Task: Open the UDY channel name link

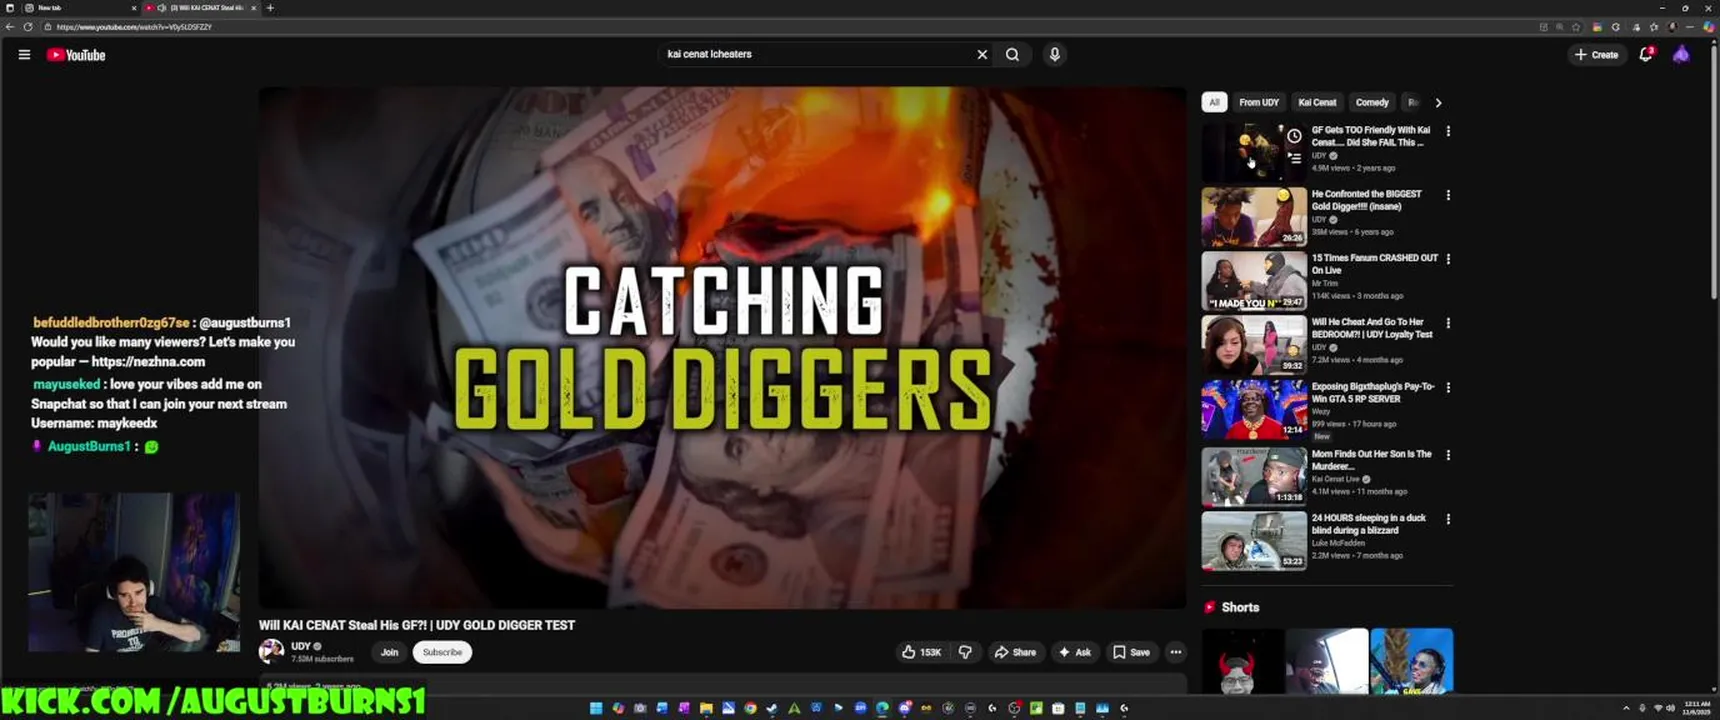Action: (300, 646)
